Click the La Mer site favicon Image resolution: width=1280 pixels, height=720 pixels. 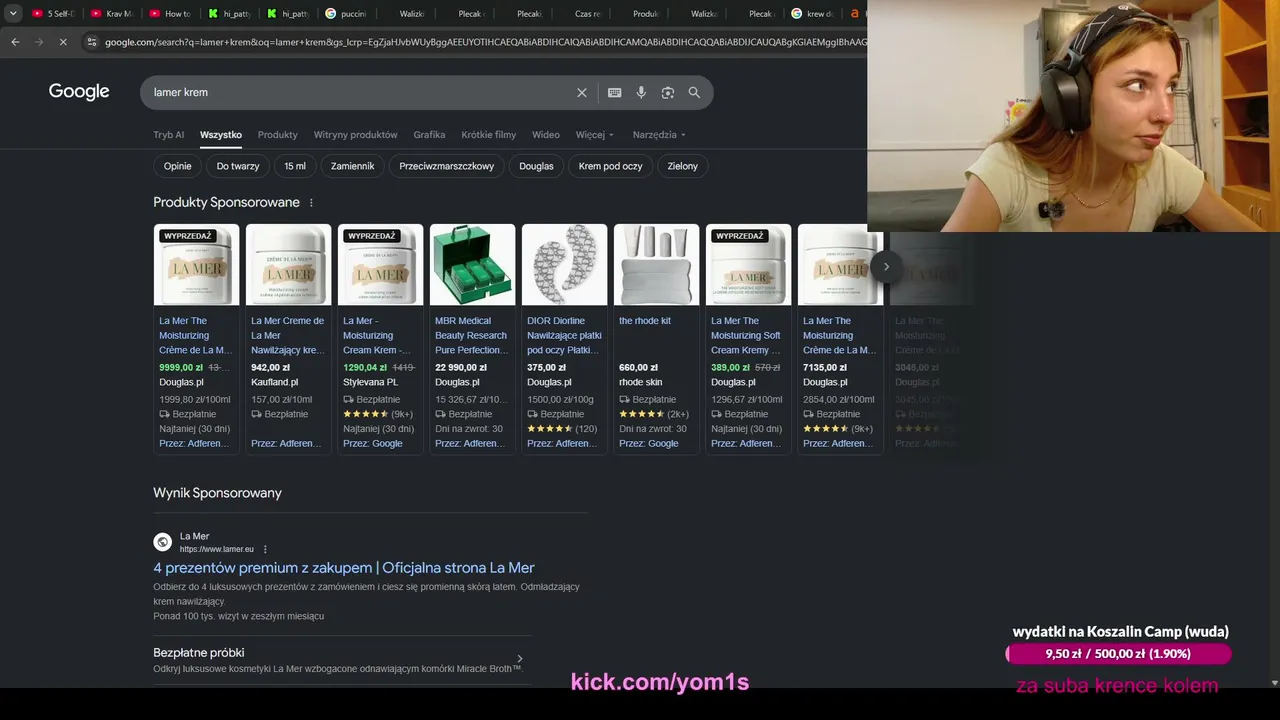162,542
